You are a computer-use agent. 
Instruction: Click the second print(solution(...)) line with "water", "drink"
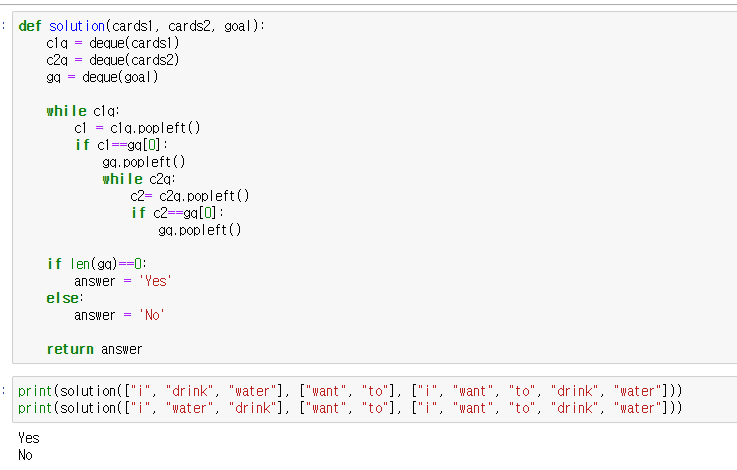point(350,408)
